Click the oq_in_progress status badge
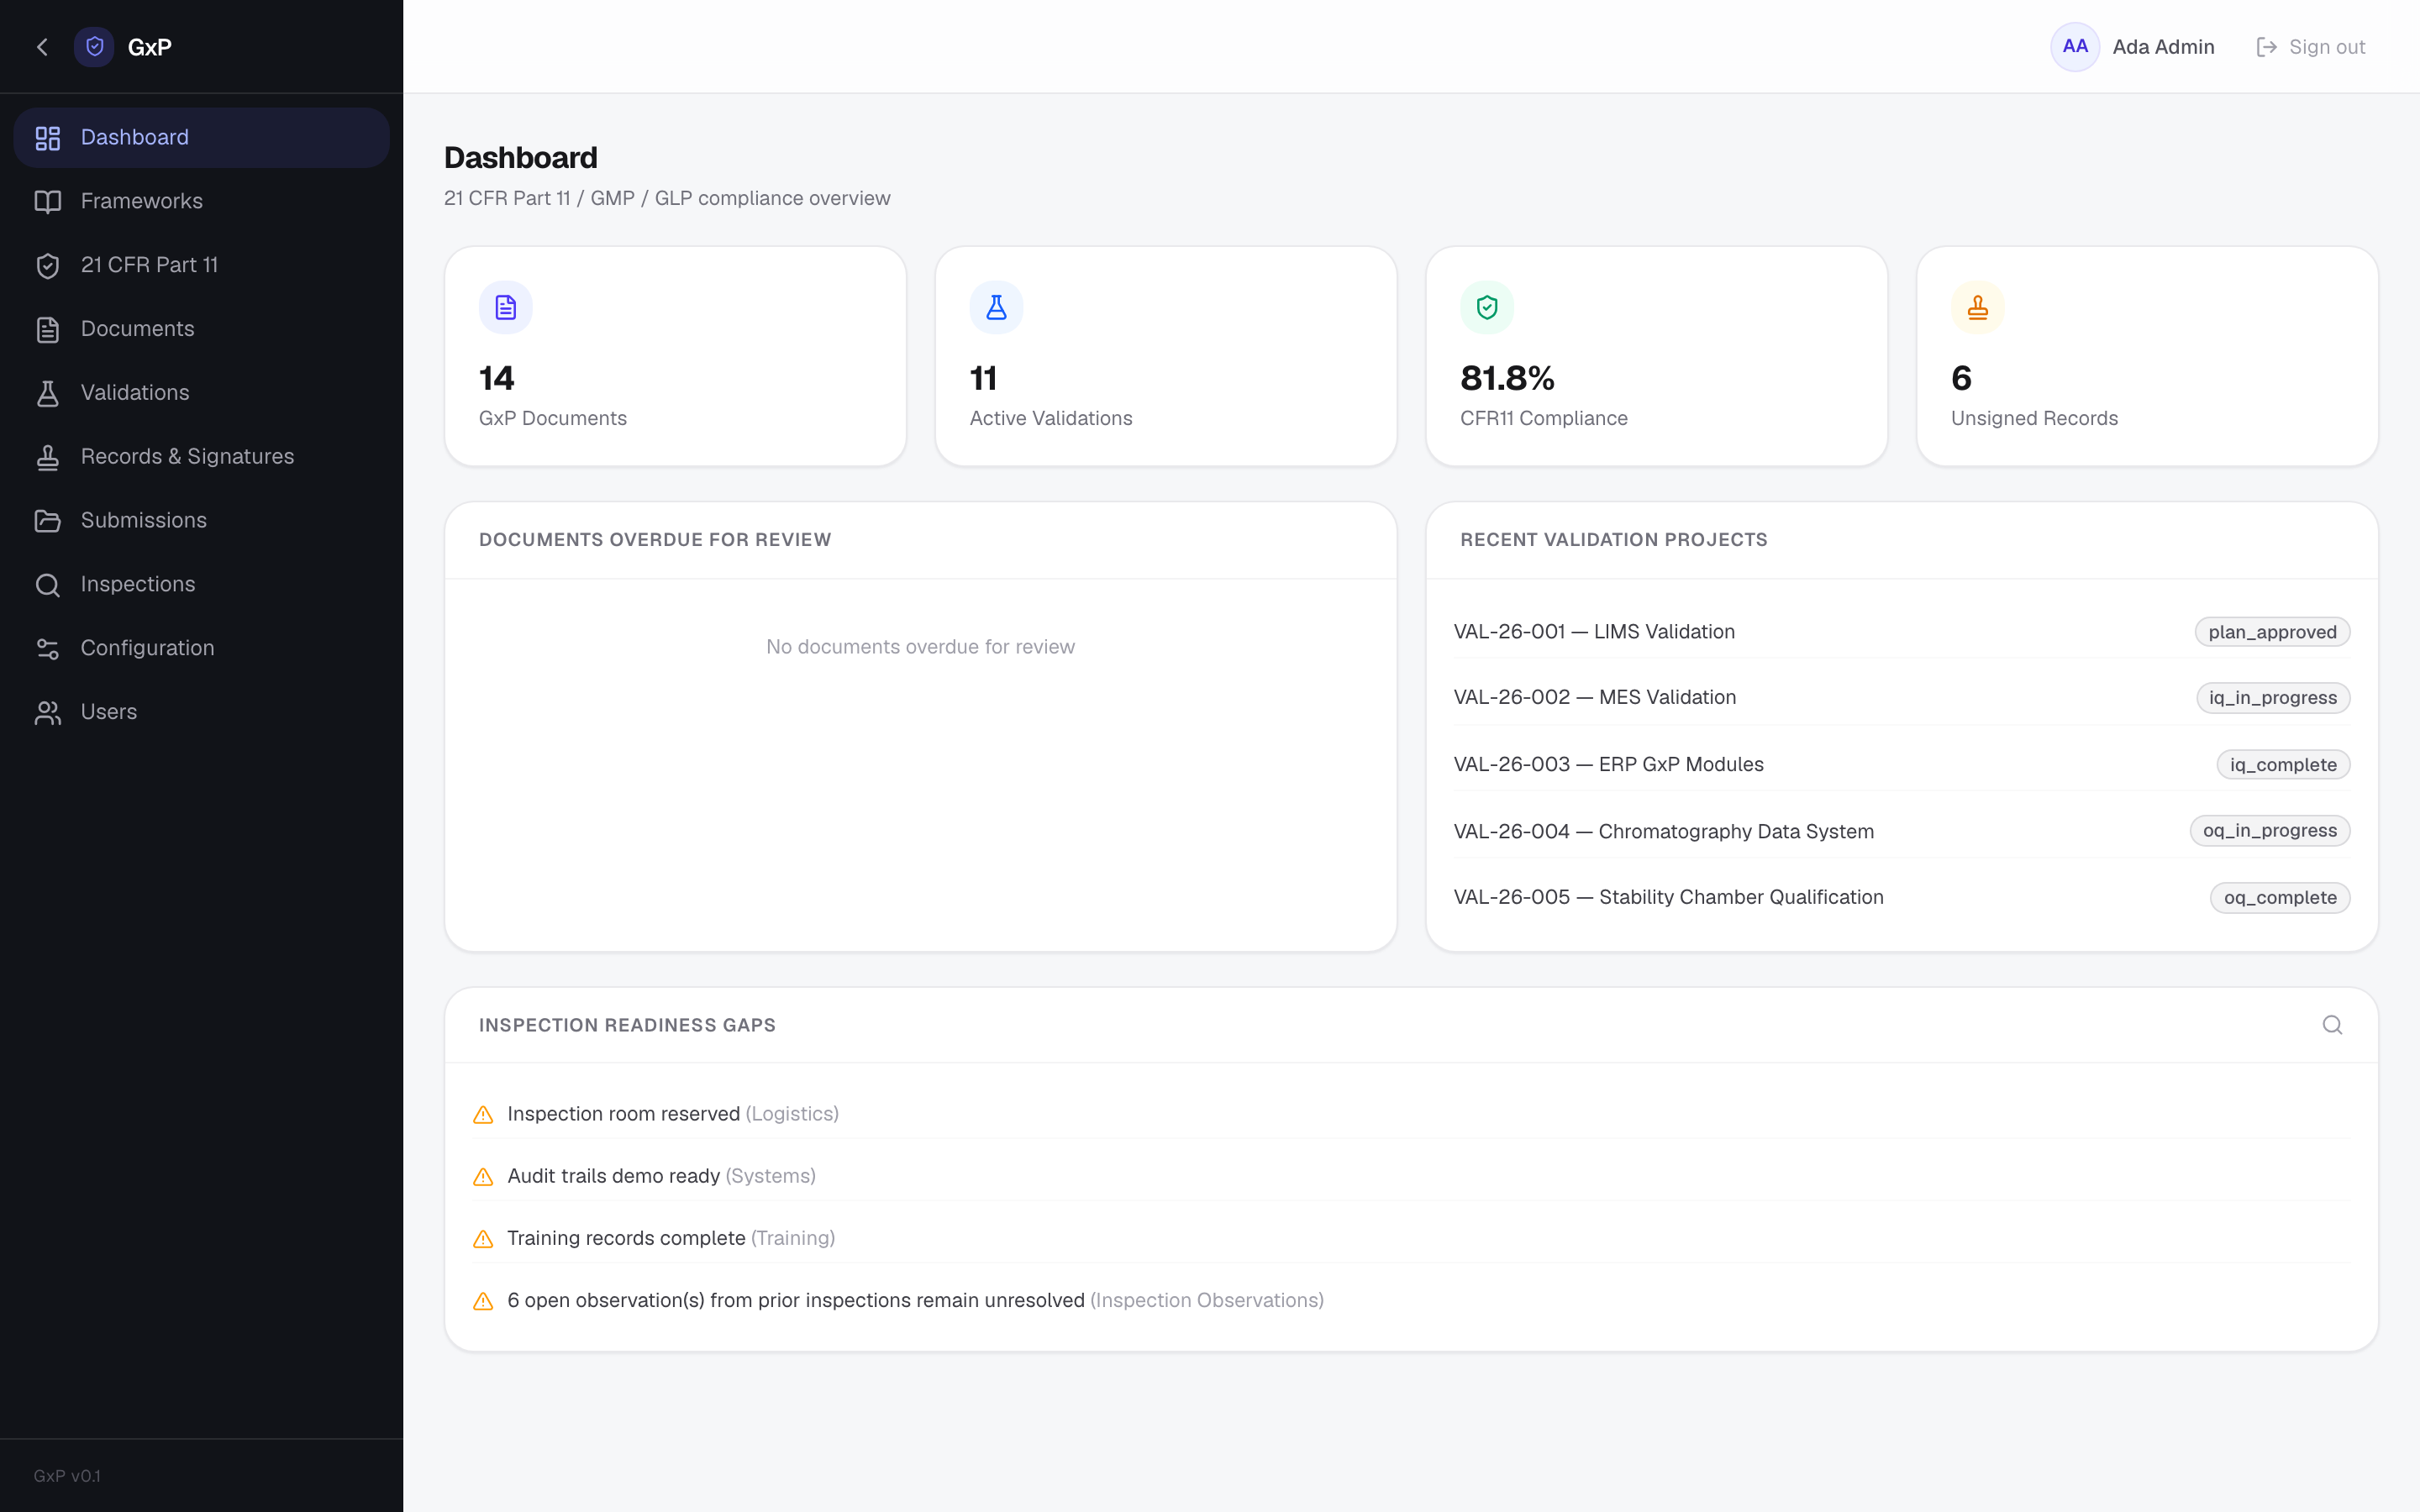 (x=2270, y=831)
